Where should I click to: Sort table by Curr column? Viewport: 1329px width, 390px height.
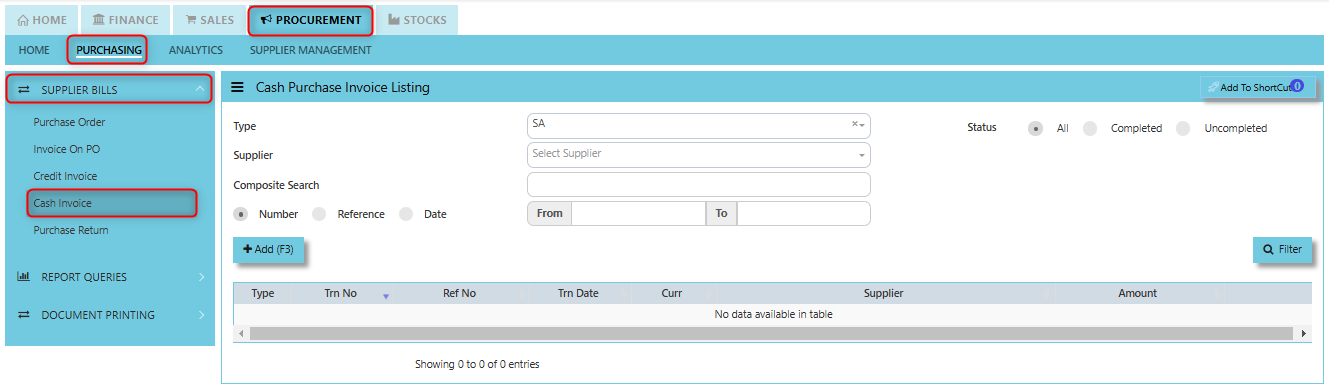click(x=672, y=293)
